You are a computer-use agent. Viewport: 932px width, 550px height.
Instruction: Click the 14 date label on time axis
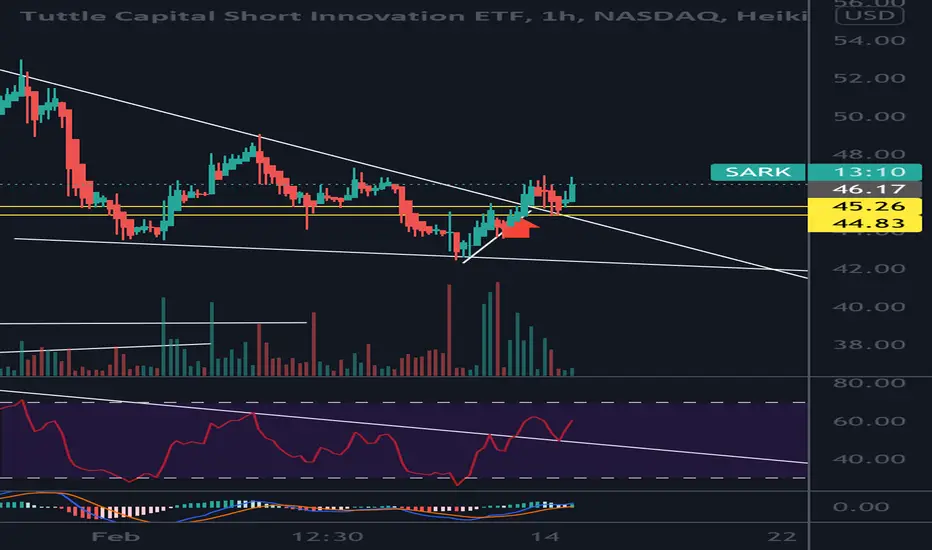(x=545, y=536)
